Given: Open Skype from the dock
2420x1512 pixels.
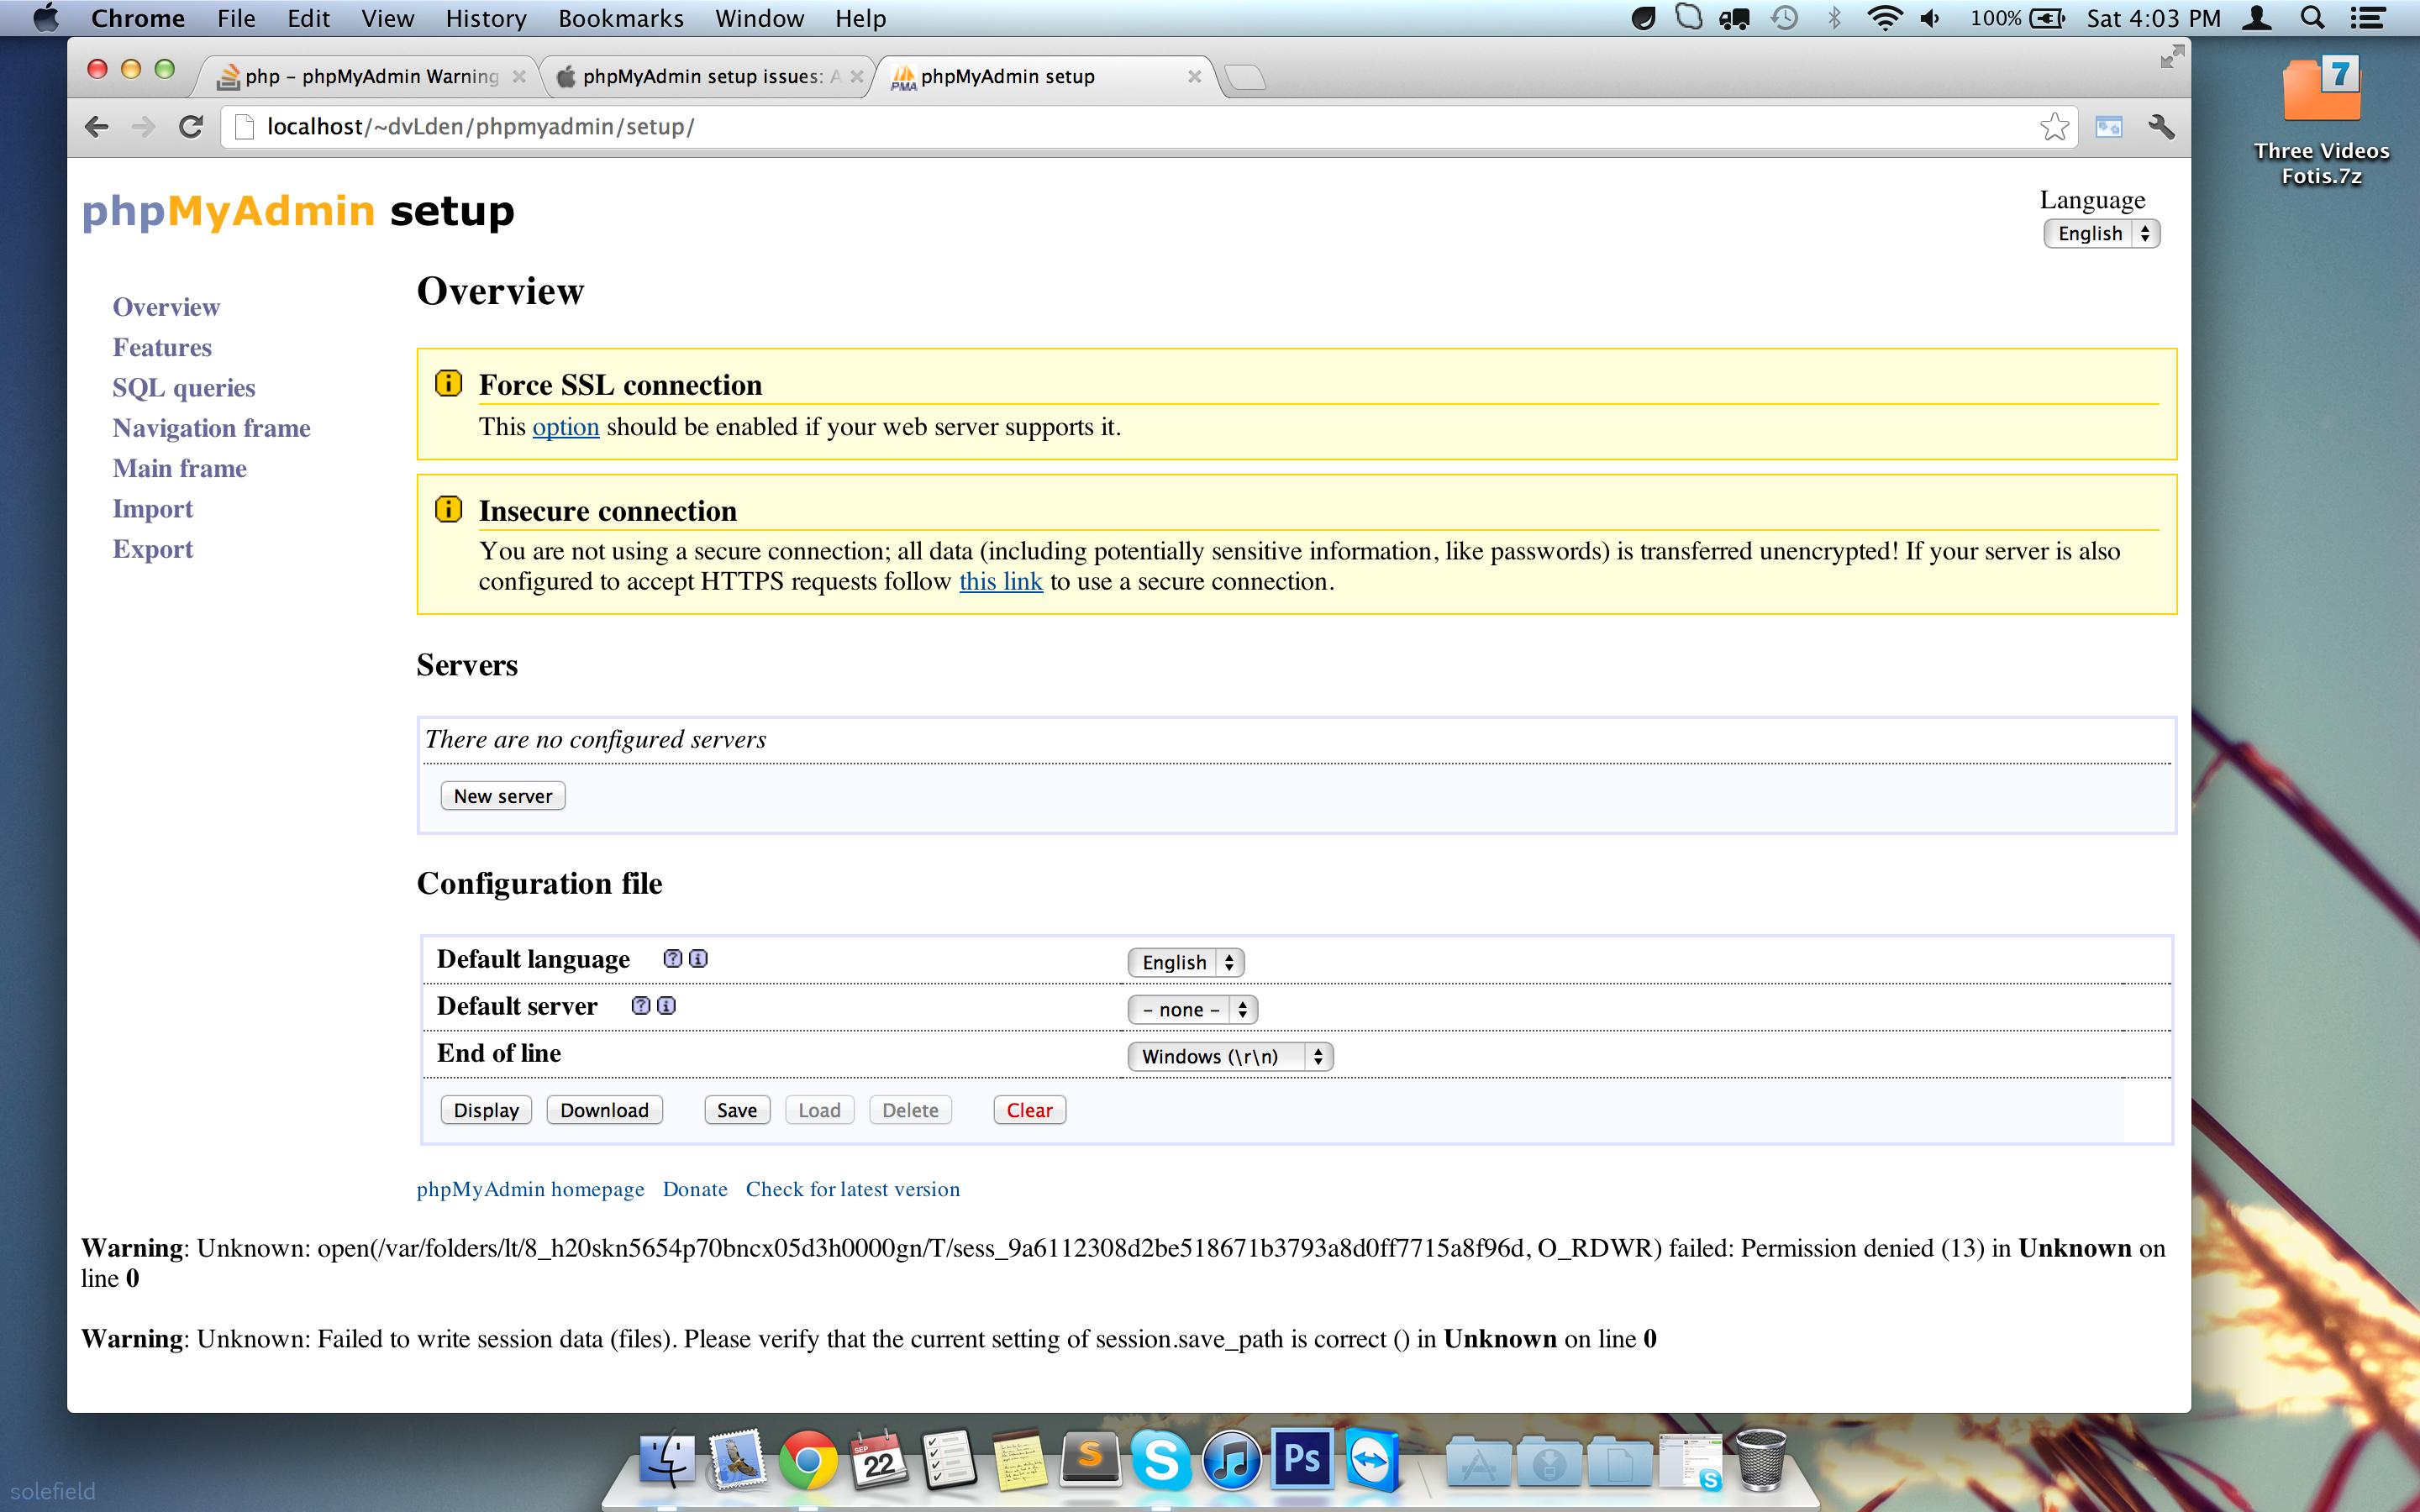Looking at the screenshot, I should pyautogui.click(x=1161, y=1462).
